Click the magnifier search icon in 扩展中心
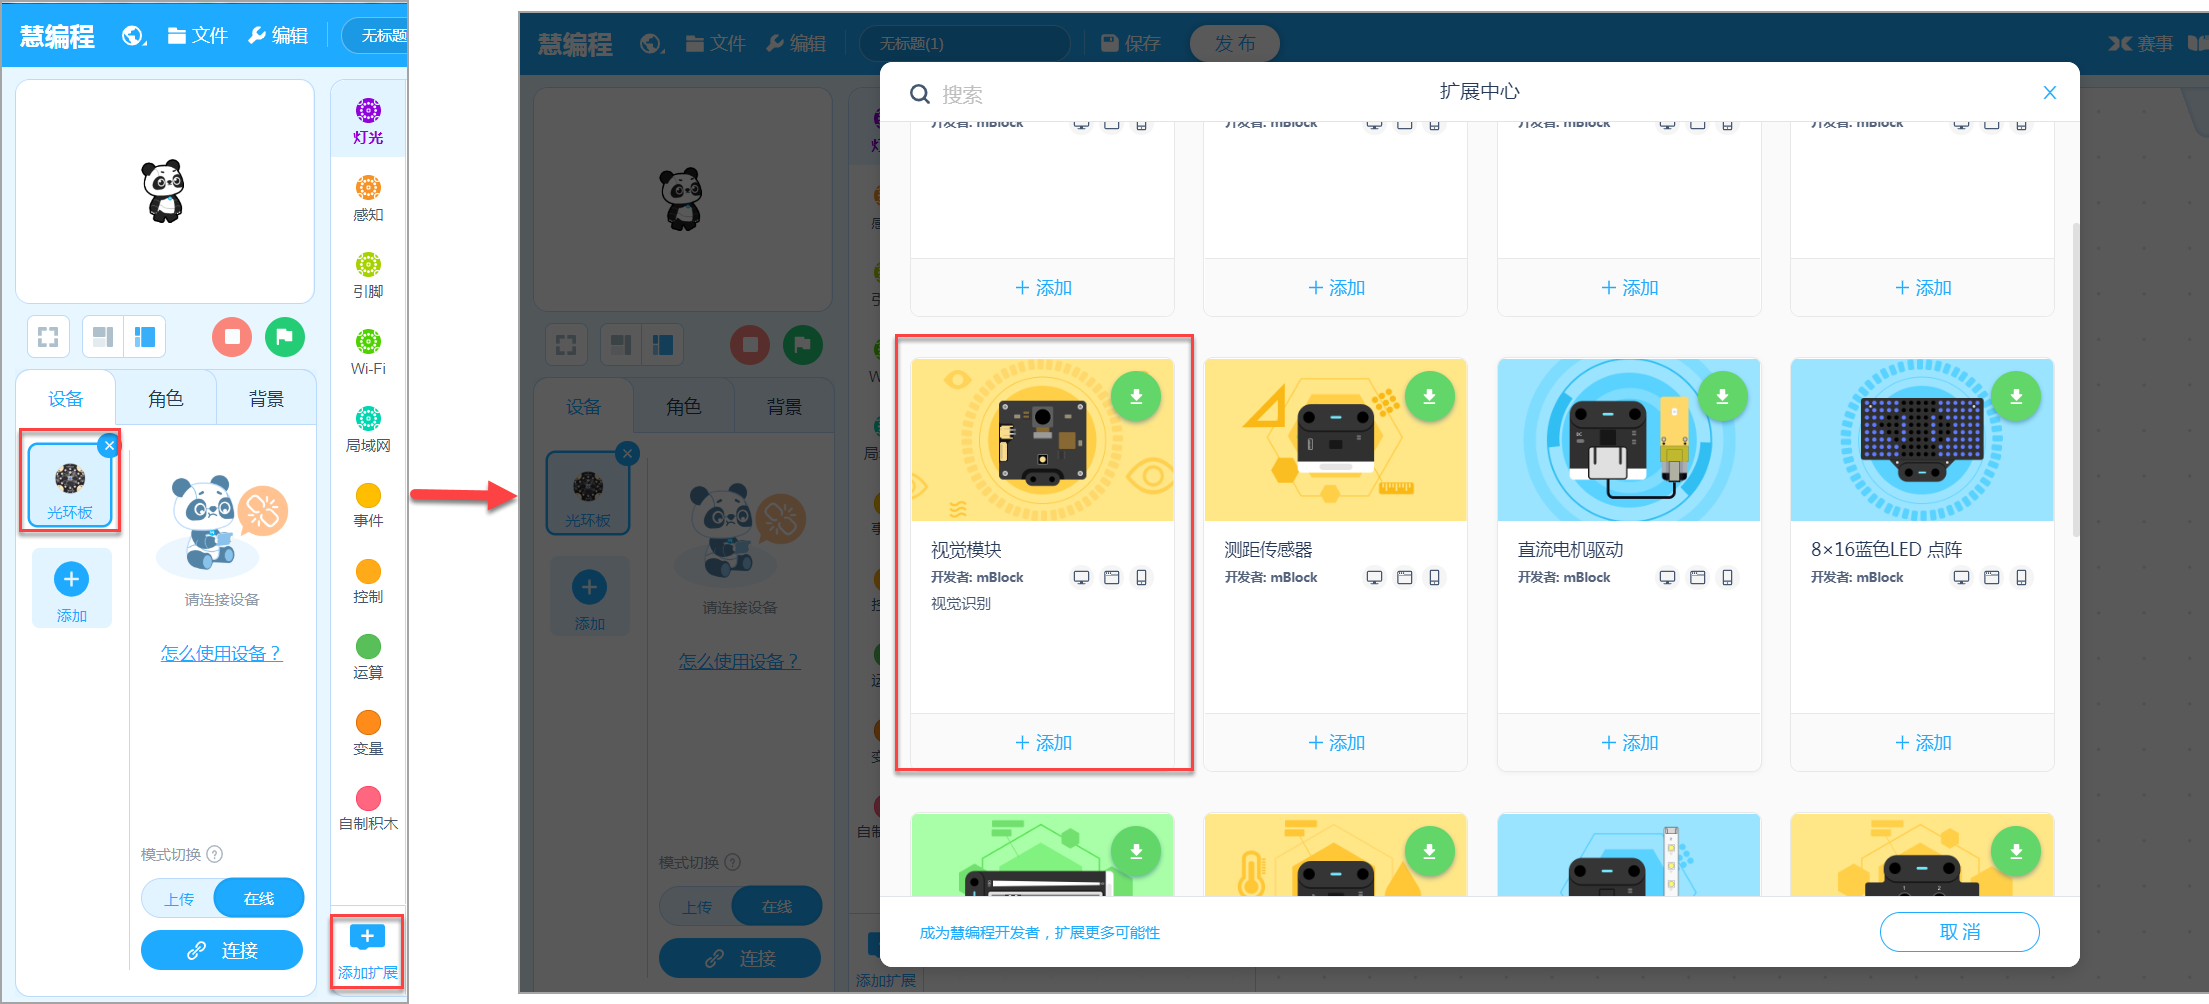This screenshot has height=1004, width=2209. click(x=919, y=94)
